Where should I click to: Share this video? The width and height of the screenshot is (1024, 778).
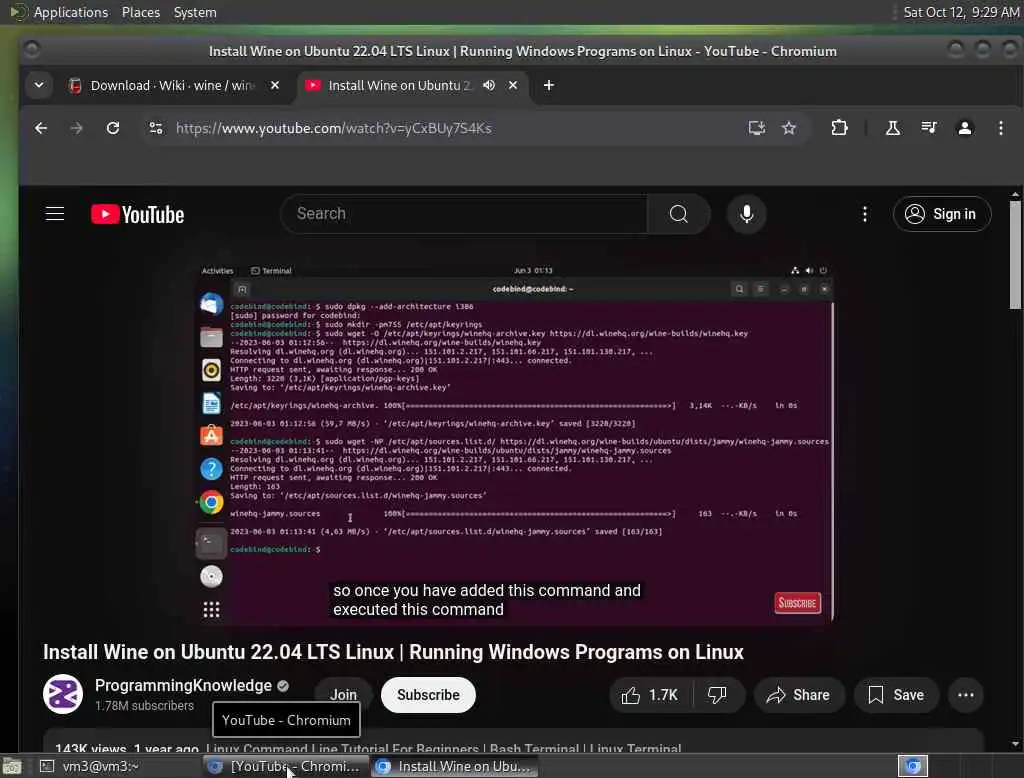point(799,695)
